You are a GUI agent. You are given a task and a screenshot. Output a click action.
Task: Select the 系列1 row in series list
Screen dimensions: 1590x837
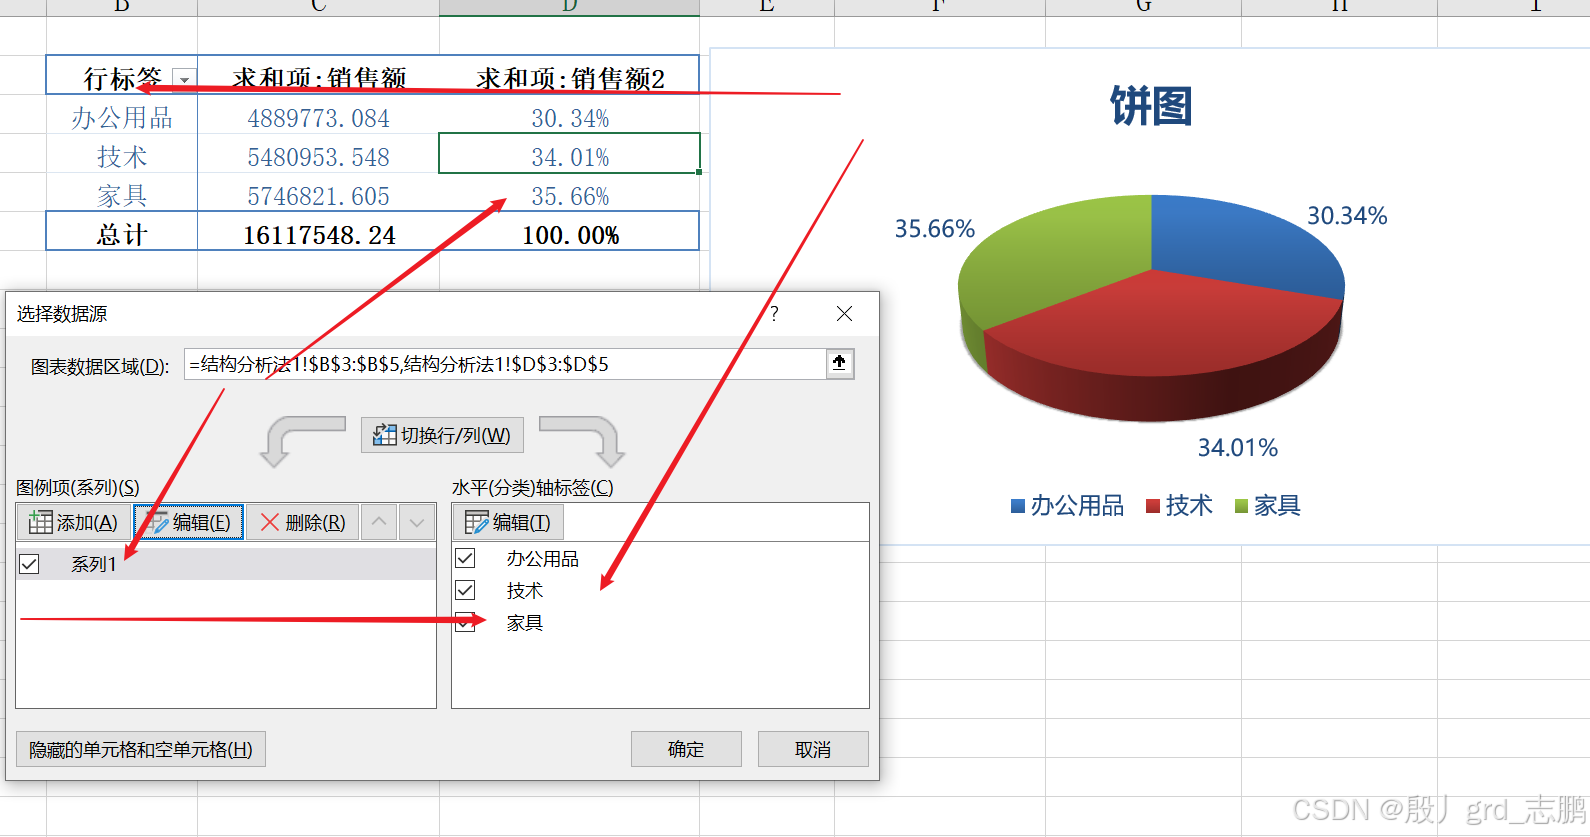[227, 564]
